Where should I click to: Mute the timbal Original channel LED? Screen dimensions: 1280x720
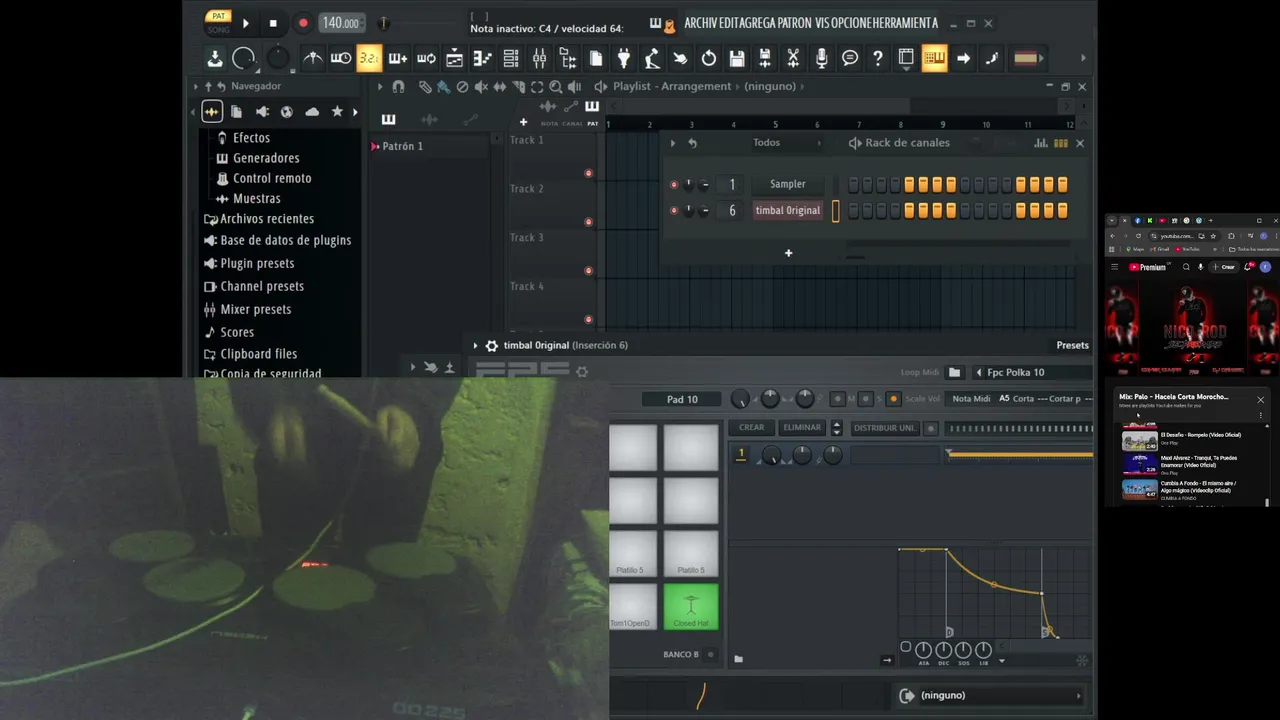coord(674,211)
